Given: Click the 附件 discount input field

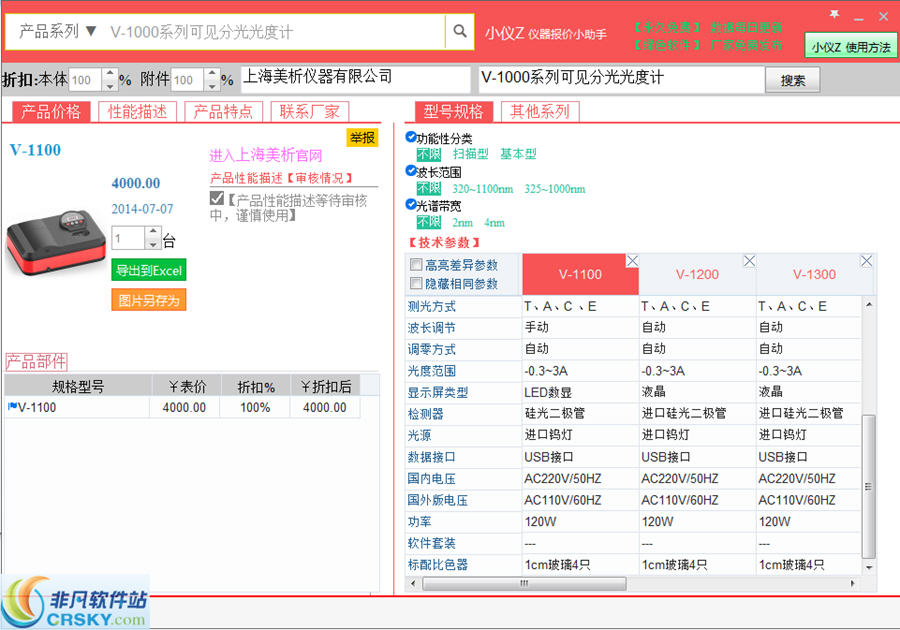Looking at the screenshot, I should pyautogui.click(x=187, y=80).
